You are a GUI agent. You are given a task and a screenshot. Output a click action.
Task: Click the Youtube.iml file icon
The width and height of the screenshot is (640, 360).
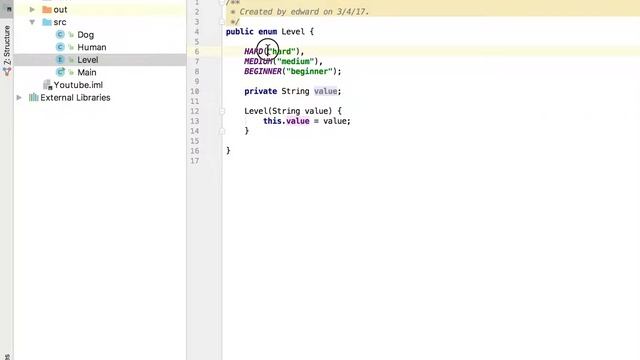click(47, 85)
